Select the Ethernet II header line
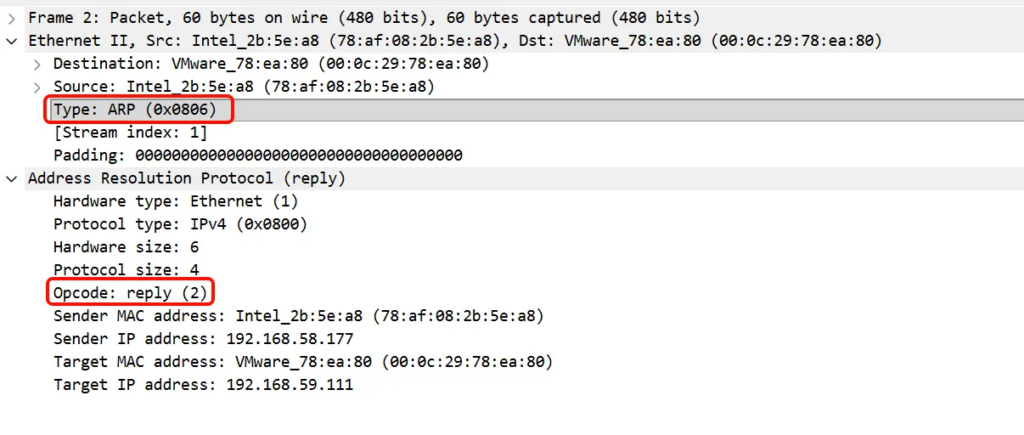 455,41
